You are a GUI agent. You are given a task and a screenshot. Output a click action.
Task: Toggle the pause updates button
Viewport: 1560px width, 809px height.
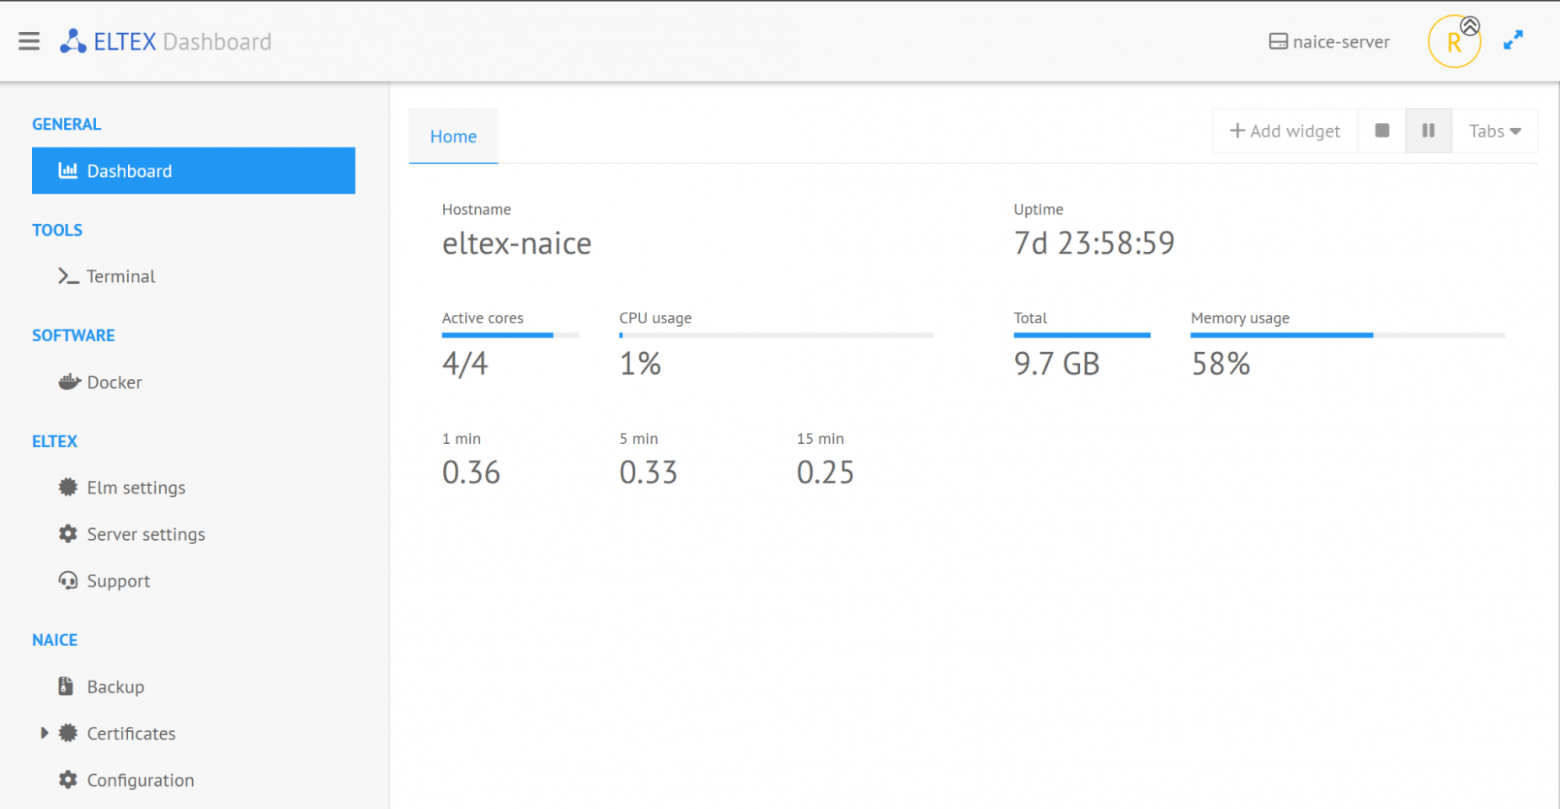pos(1429,131)
